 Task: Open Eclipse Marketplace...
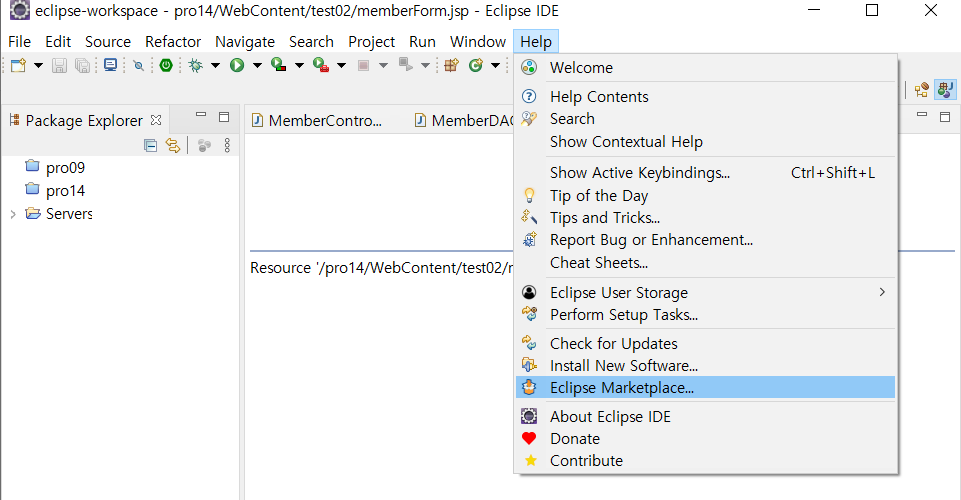pos(705,387)
